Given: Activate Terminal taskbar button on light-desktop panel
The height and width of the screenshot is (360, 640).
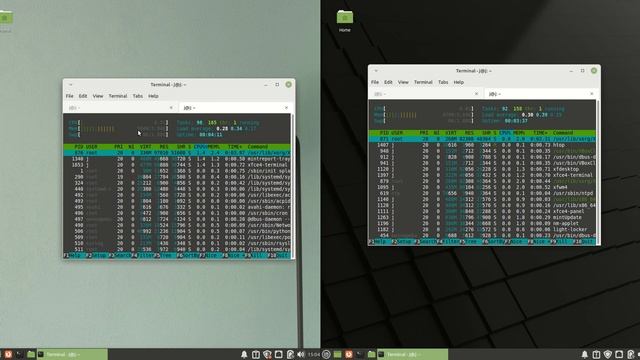Looking at the screenshot, I should (73, 354).
